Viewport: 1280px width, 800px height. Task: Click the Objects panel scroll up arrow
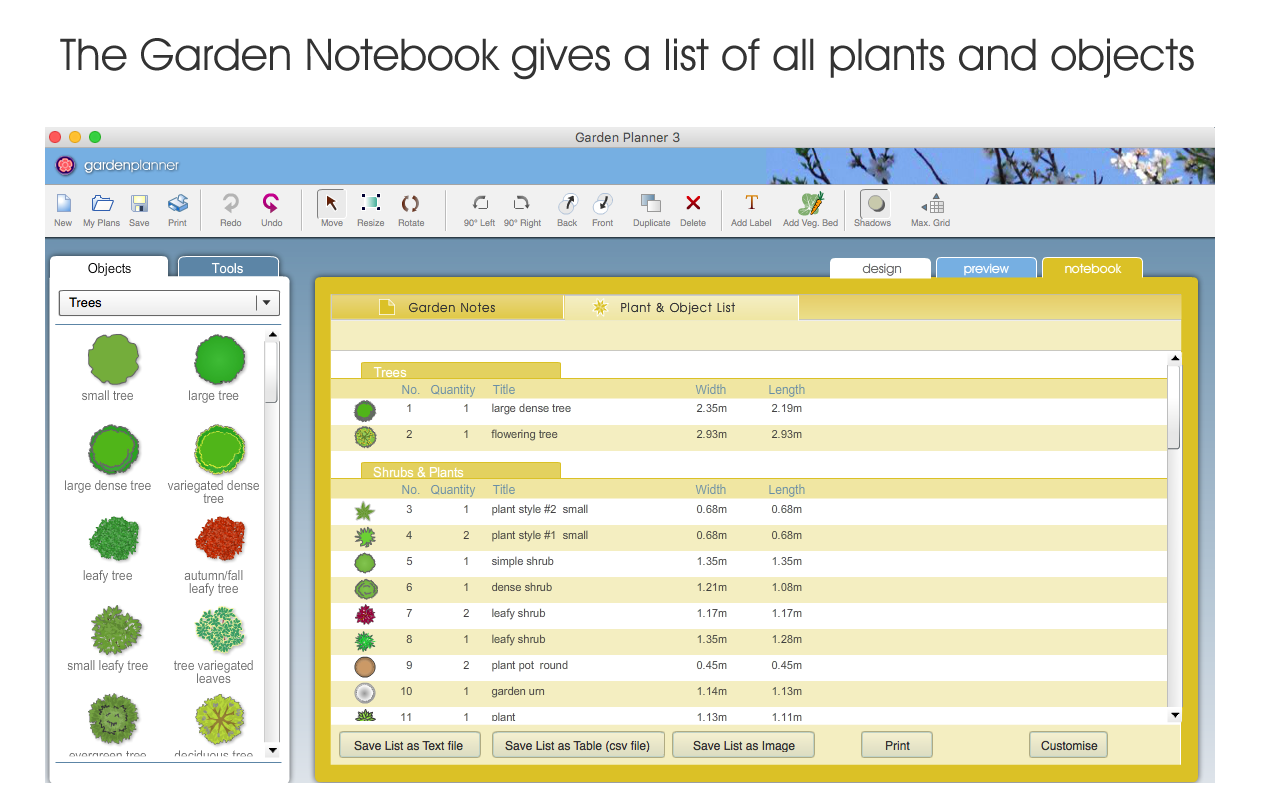click(x=272, y=335)
